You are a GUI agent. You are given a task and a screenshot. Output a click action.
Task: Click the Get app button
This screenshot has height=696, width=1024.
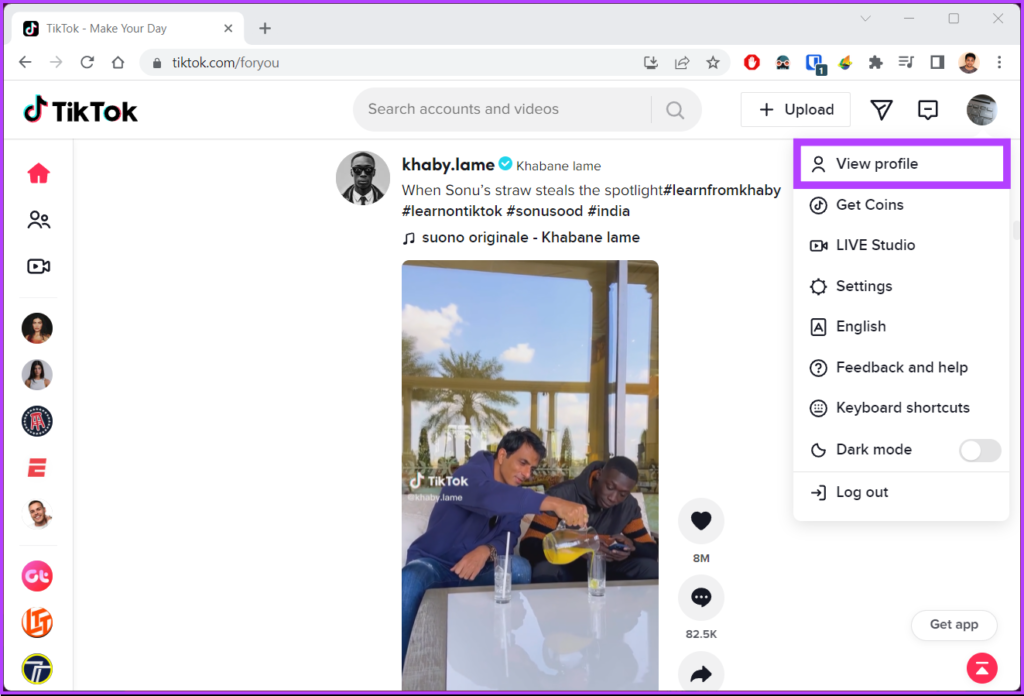tap(953, 625)
